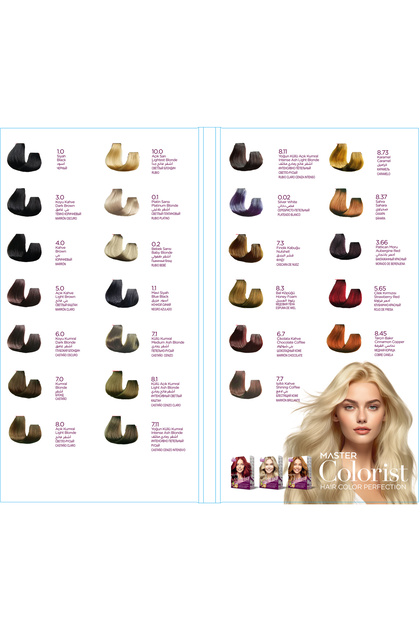420x630 pixels.
Task: Click the 0.2 Baby Blonde hair swatch
Action: (122, 248)
